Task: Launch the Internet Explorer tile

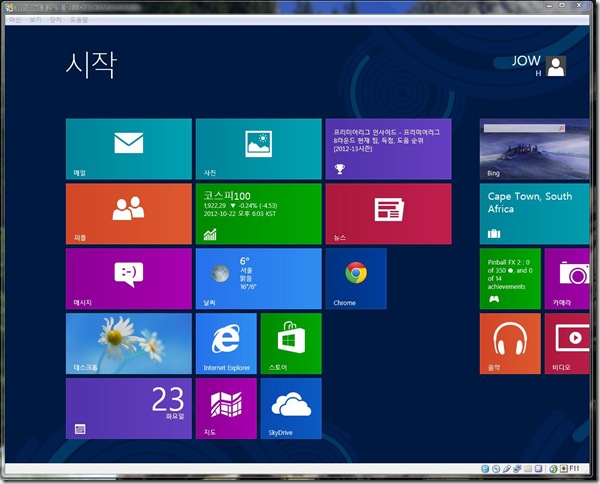Action: 226,343
